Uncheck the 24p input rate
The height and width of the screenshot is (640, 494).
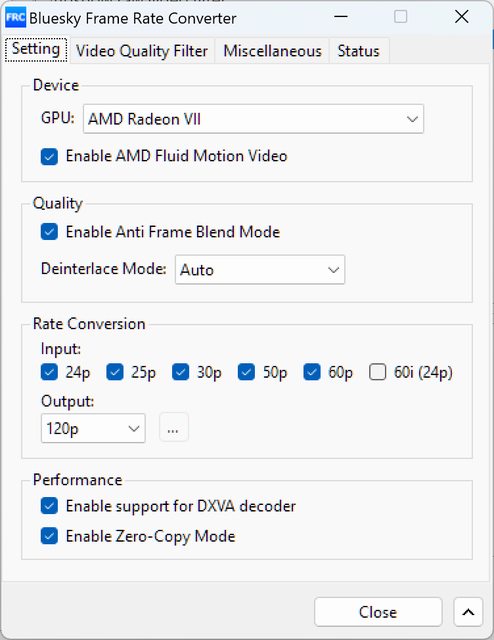tap(49, 372)
